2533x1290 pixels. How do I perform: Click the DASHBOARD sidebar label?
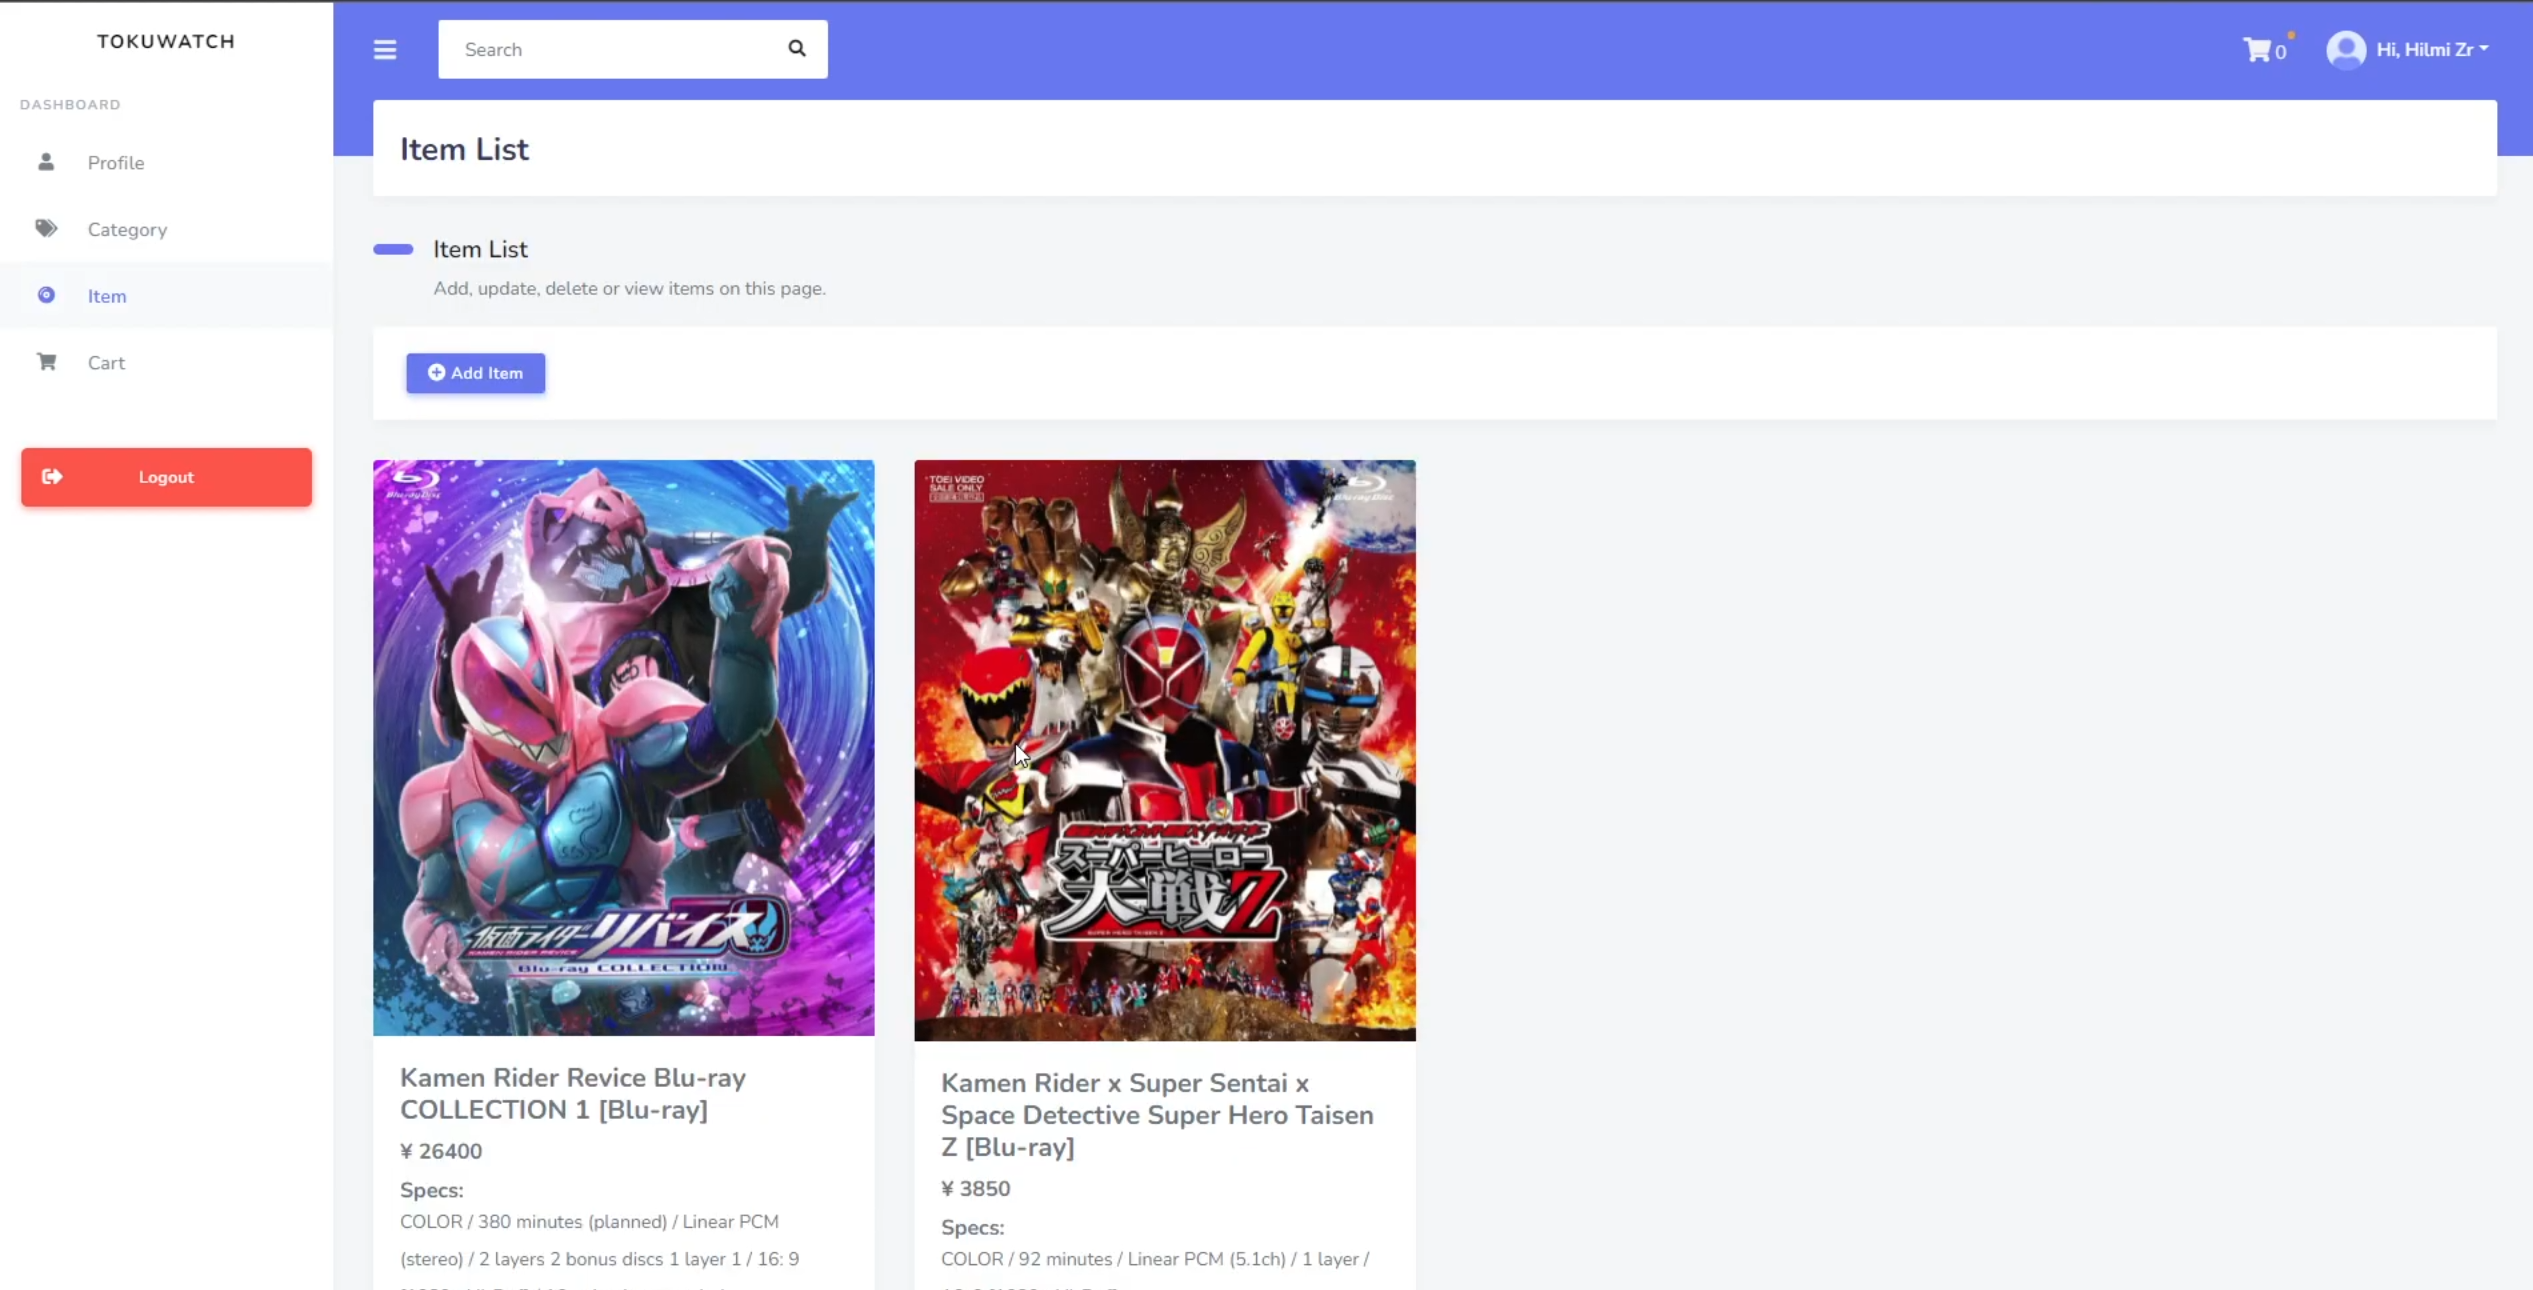[x=70, y=104]
